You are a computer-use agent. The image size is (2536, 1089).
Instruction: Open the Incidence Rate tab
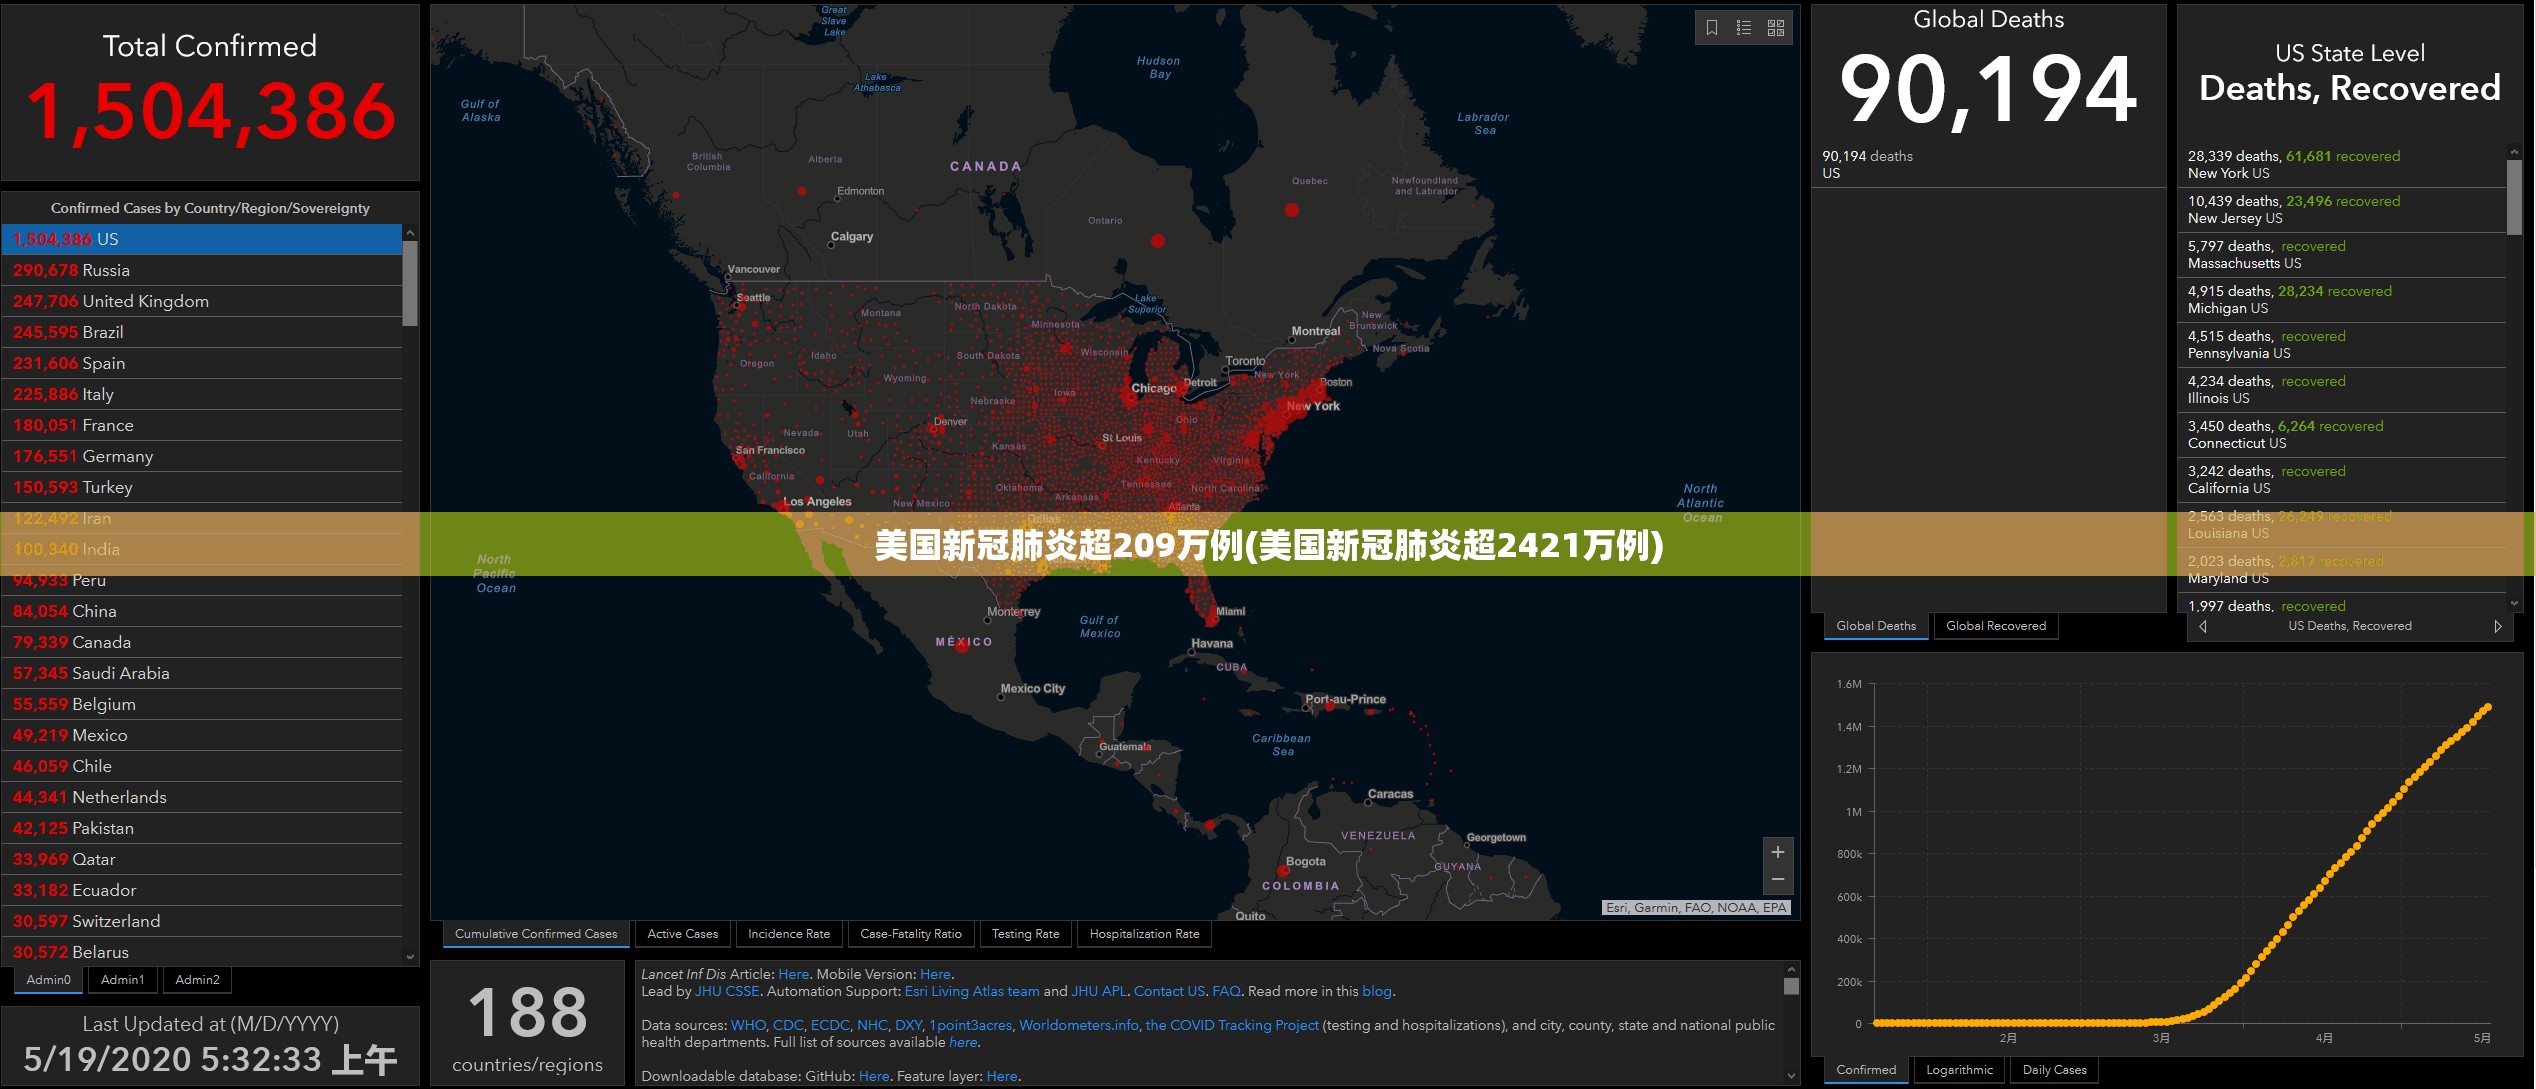(x=789, y=934)
